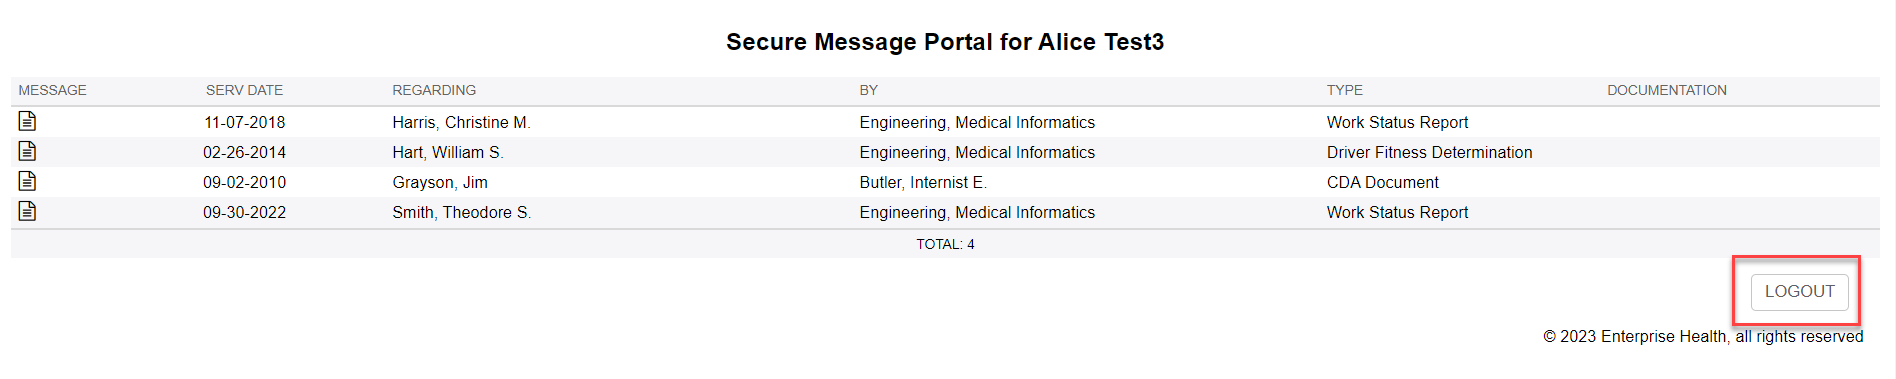Click the Grayson, Jim name
This screenshot has width=1896, height=379.
(x=440, y=182)
